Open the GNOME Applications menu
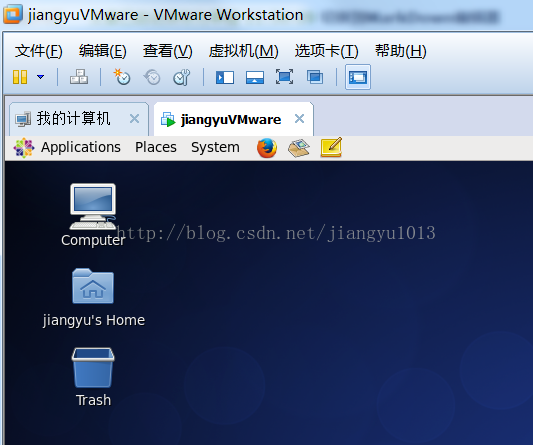This screenshot has height=445, width=533. coord(81,148)
